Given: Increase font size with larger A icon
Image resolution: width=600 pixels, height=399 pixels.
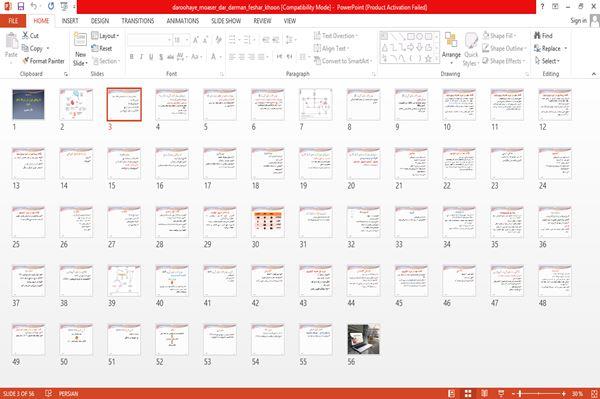Looking at the screenshot, I should coord(196,40).
